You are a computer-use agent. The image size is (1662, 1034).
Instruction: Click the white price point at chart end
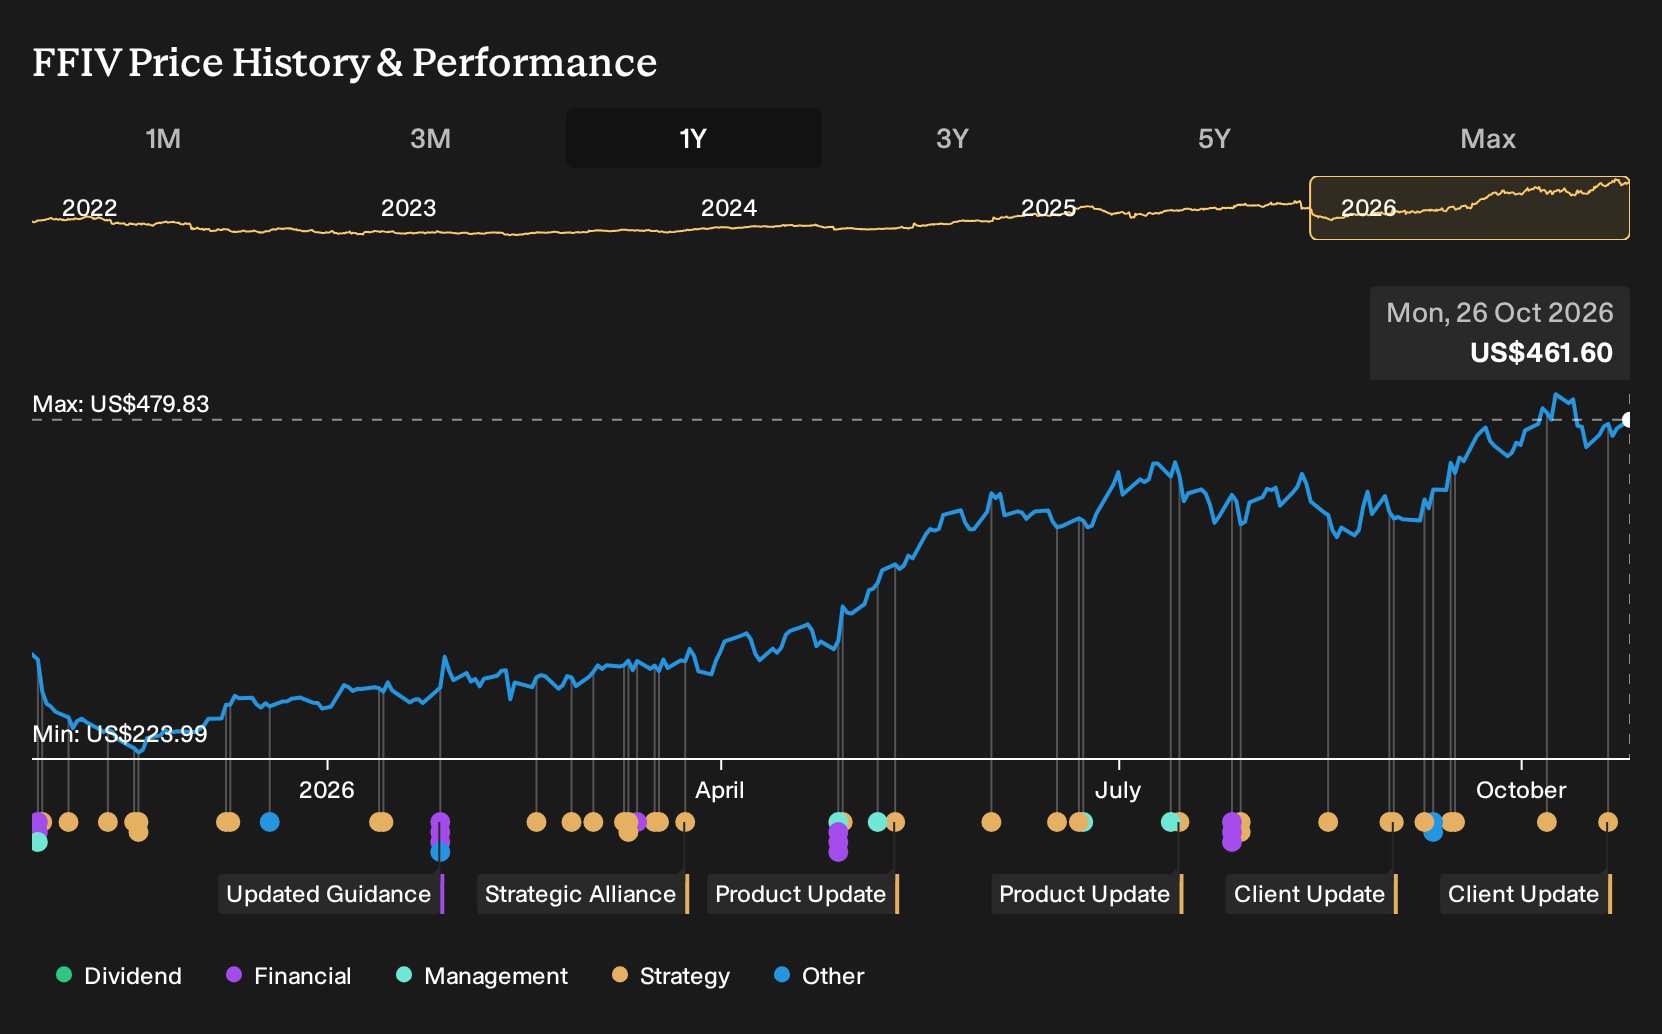click(1628, 420)
